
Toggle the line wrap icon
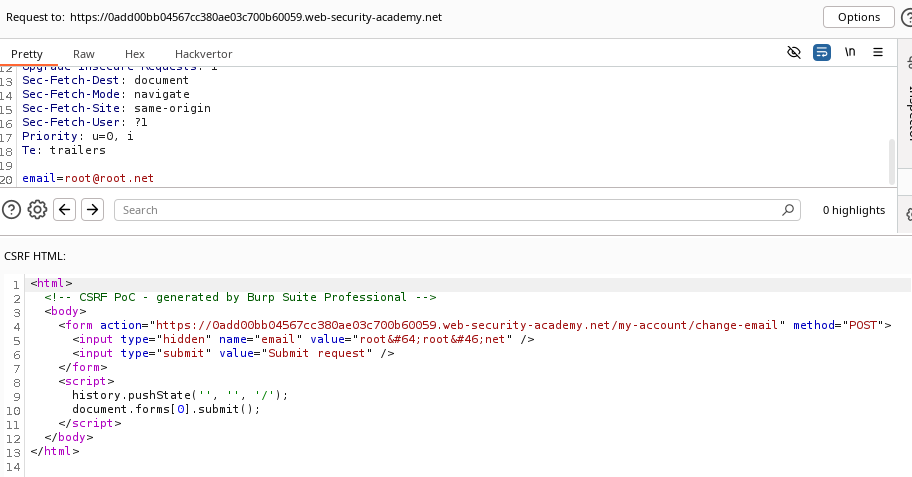(822, 52)
